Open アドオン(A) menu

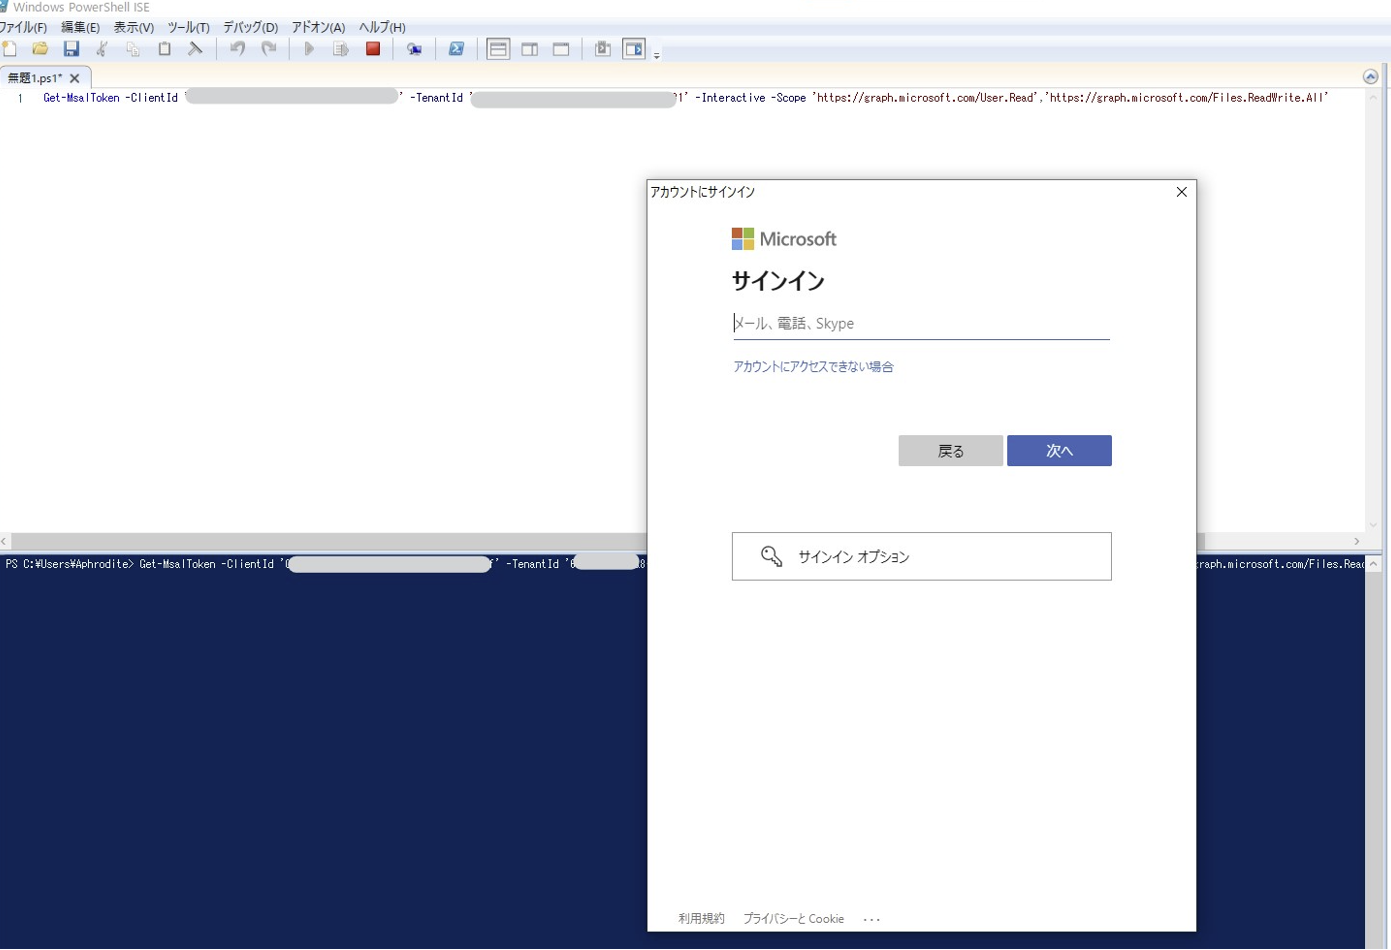pos(318,27)
